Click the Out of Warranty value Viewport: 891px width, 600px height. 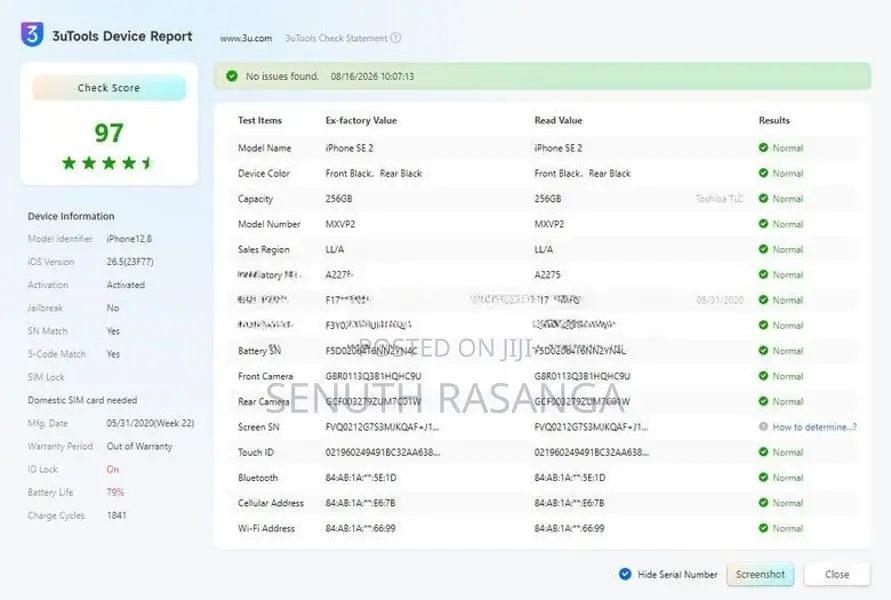pos(139,447)
